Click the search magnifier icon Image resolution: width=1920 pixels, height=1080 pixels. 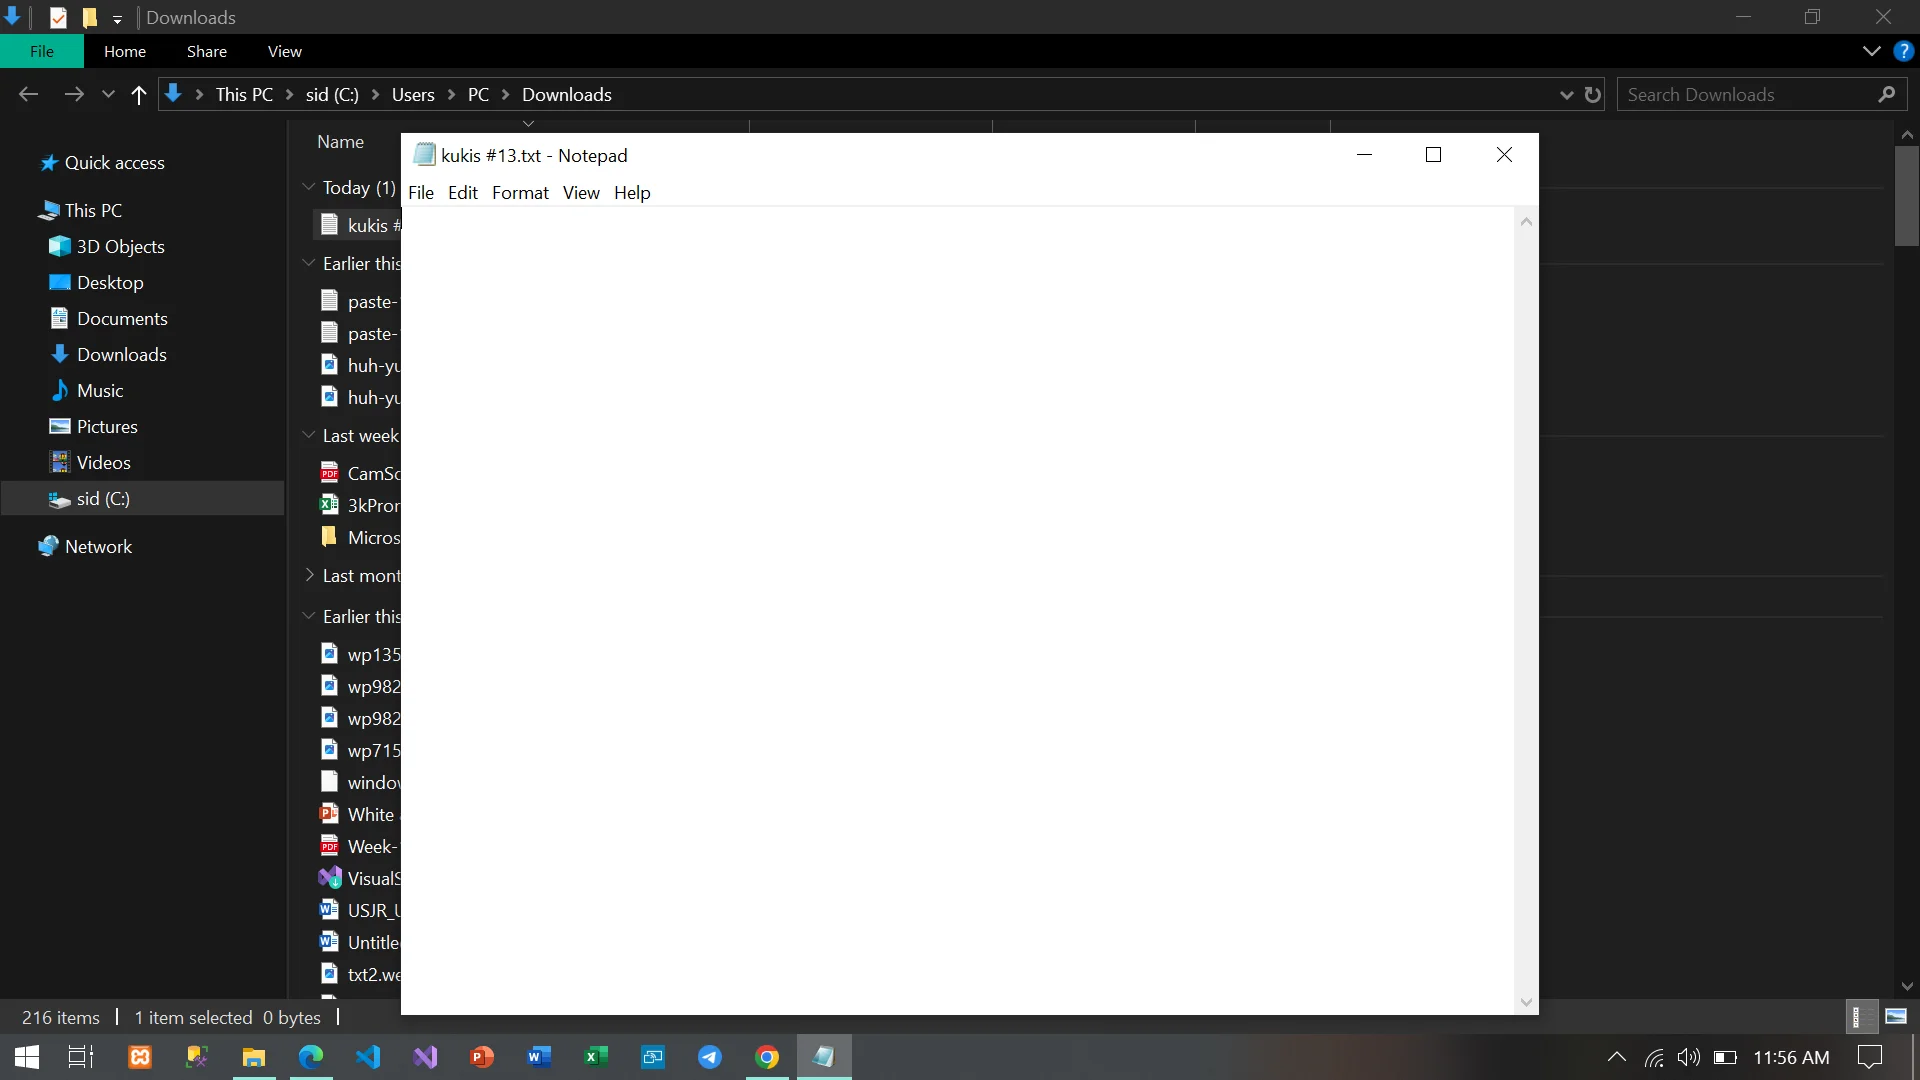(x=1887, y=94)
